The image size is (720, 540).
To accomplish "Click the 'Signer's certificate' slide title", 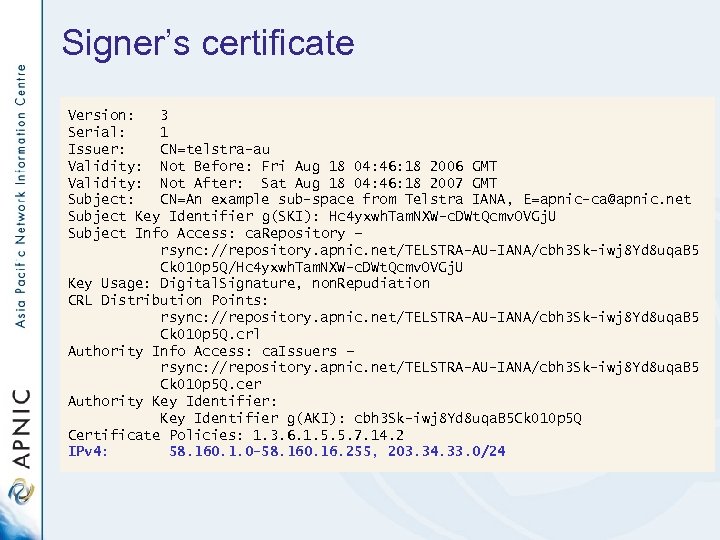I will 208,43.
